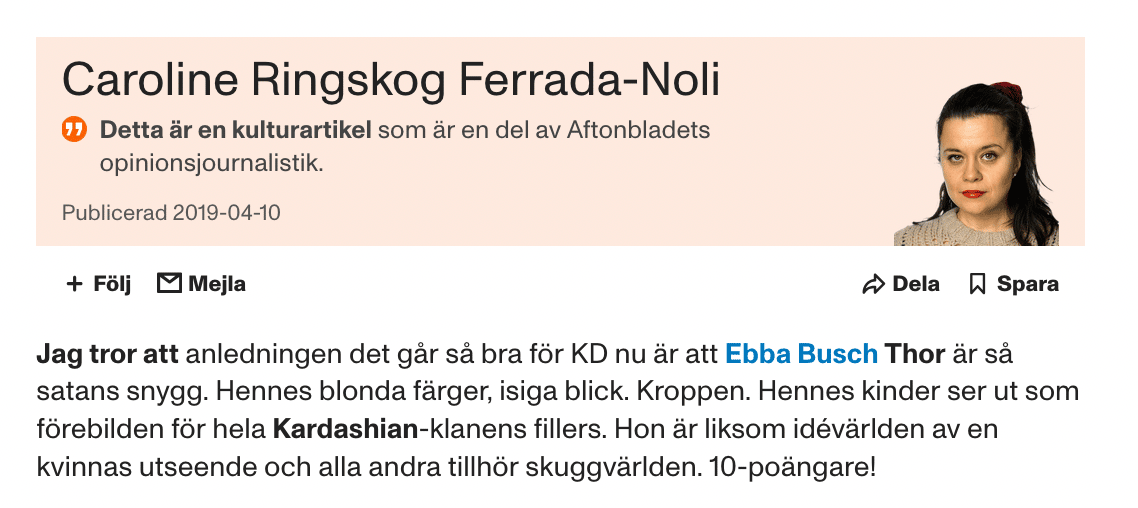1138x508 pixels.
Task: Follow the author via Följ label
Action: point(112,284)
